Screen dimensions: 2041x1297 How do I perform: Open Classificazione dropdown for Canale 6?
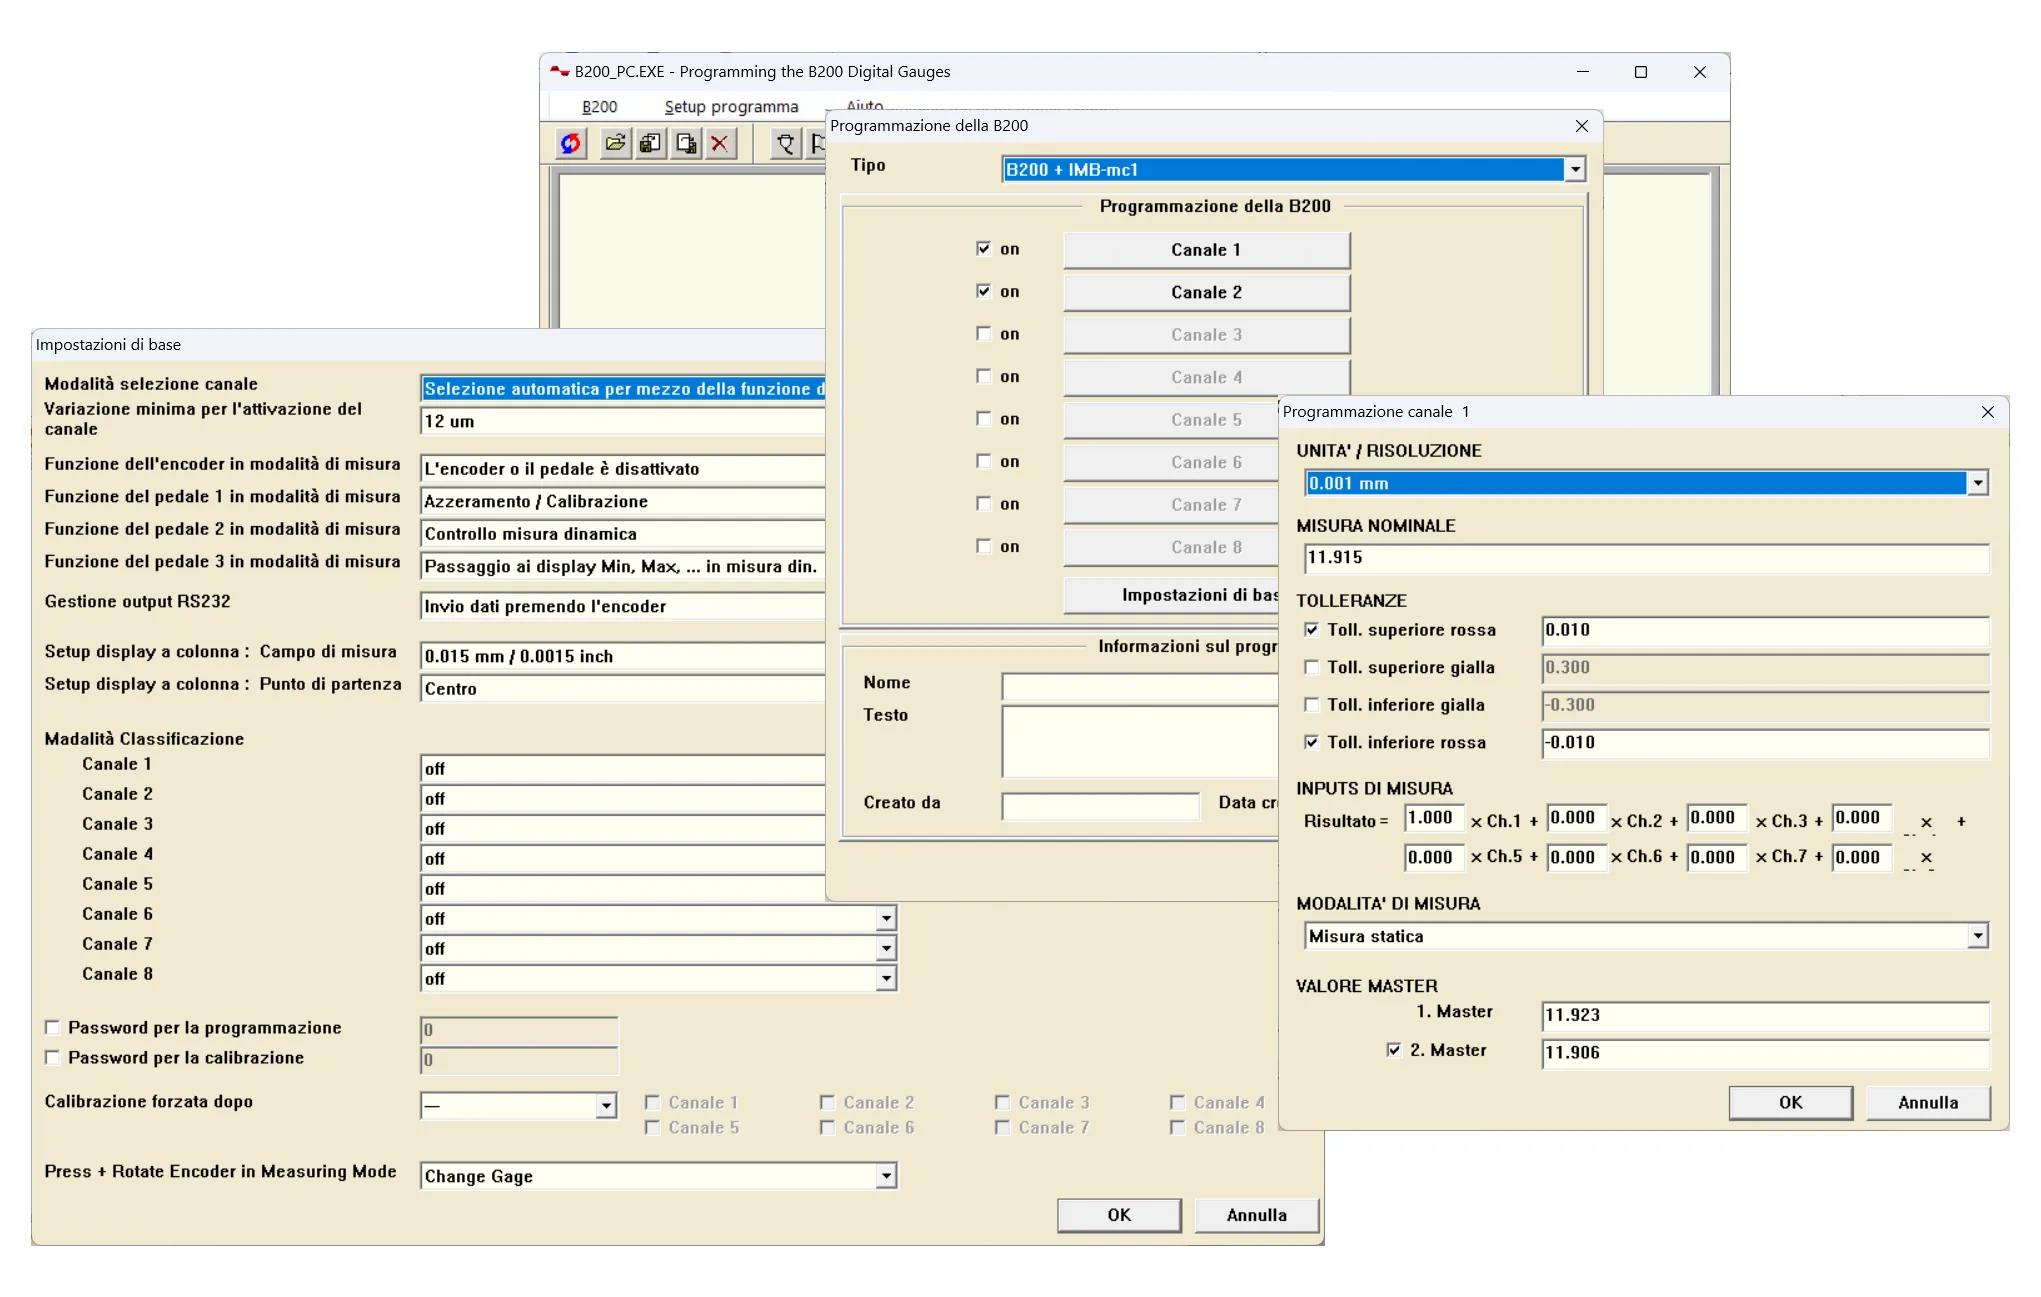[x=886, y=919]
